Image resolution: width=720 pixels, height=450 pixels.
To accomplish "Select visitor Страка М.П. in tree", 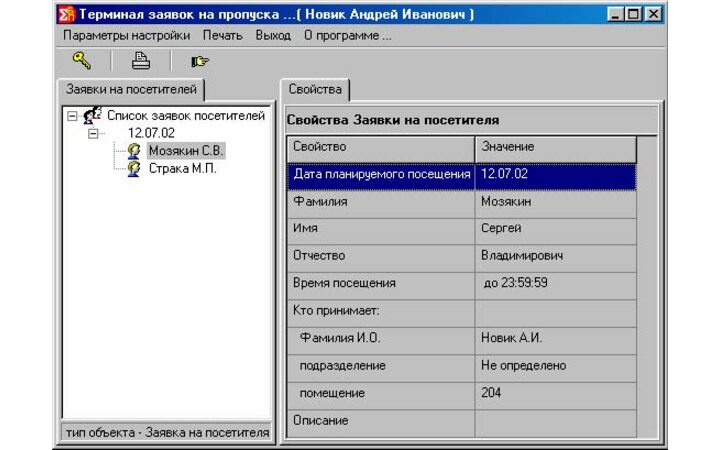I will pos(182,169).
